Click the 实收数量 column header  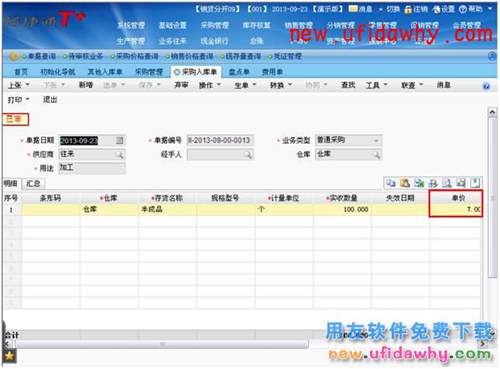pos(342,198)
